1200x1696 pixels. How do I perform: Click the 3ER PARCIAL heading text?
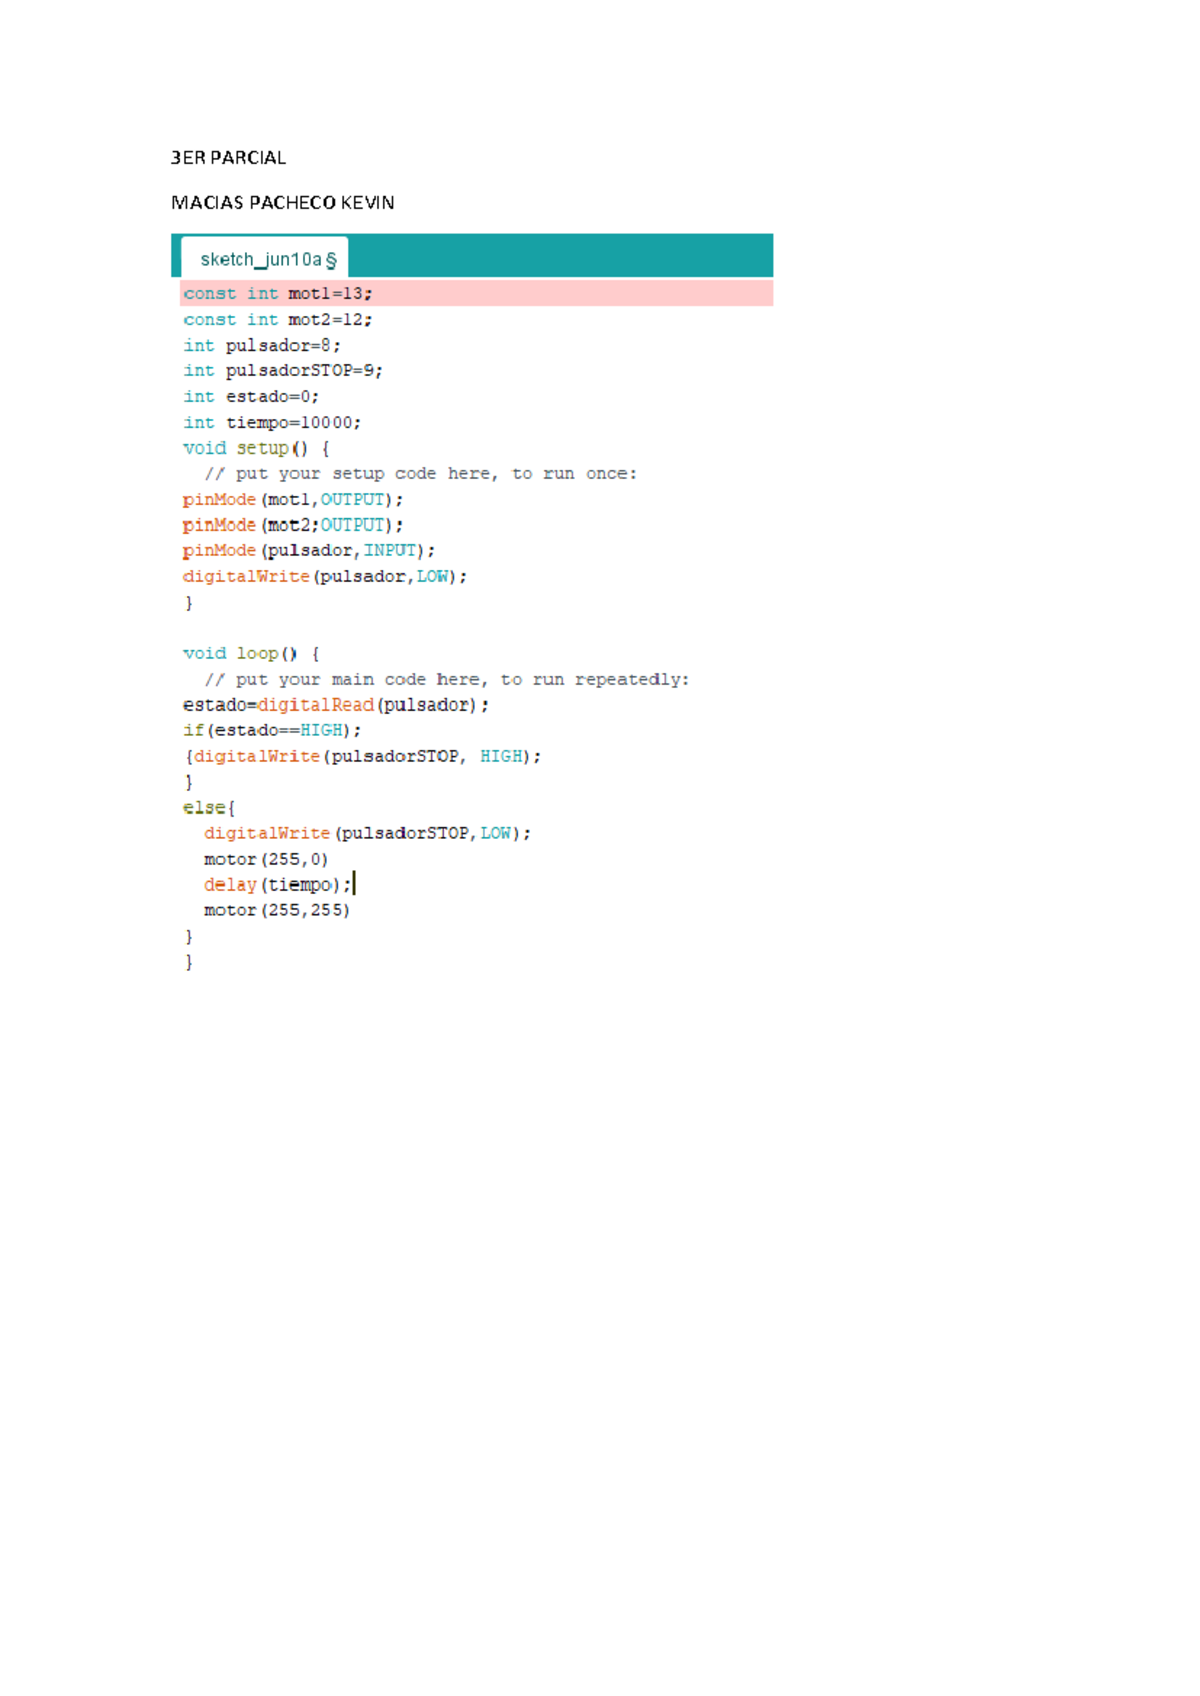[229, 158]
